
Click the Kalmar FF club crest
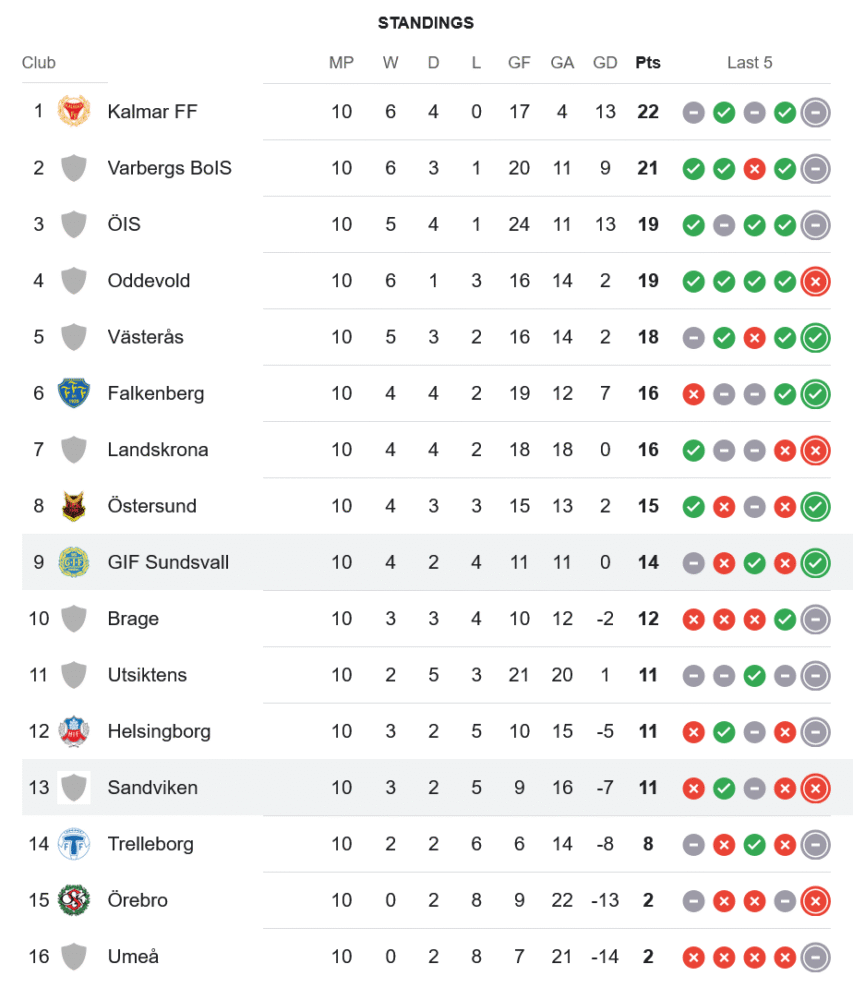[73, 112]
